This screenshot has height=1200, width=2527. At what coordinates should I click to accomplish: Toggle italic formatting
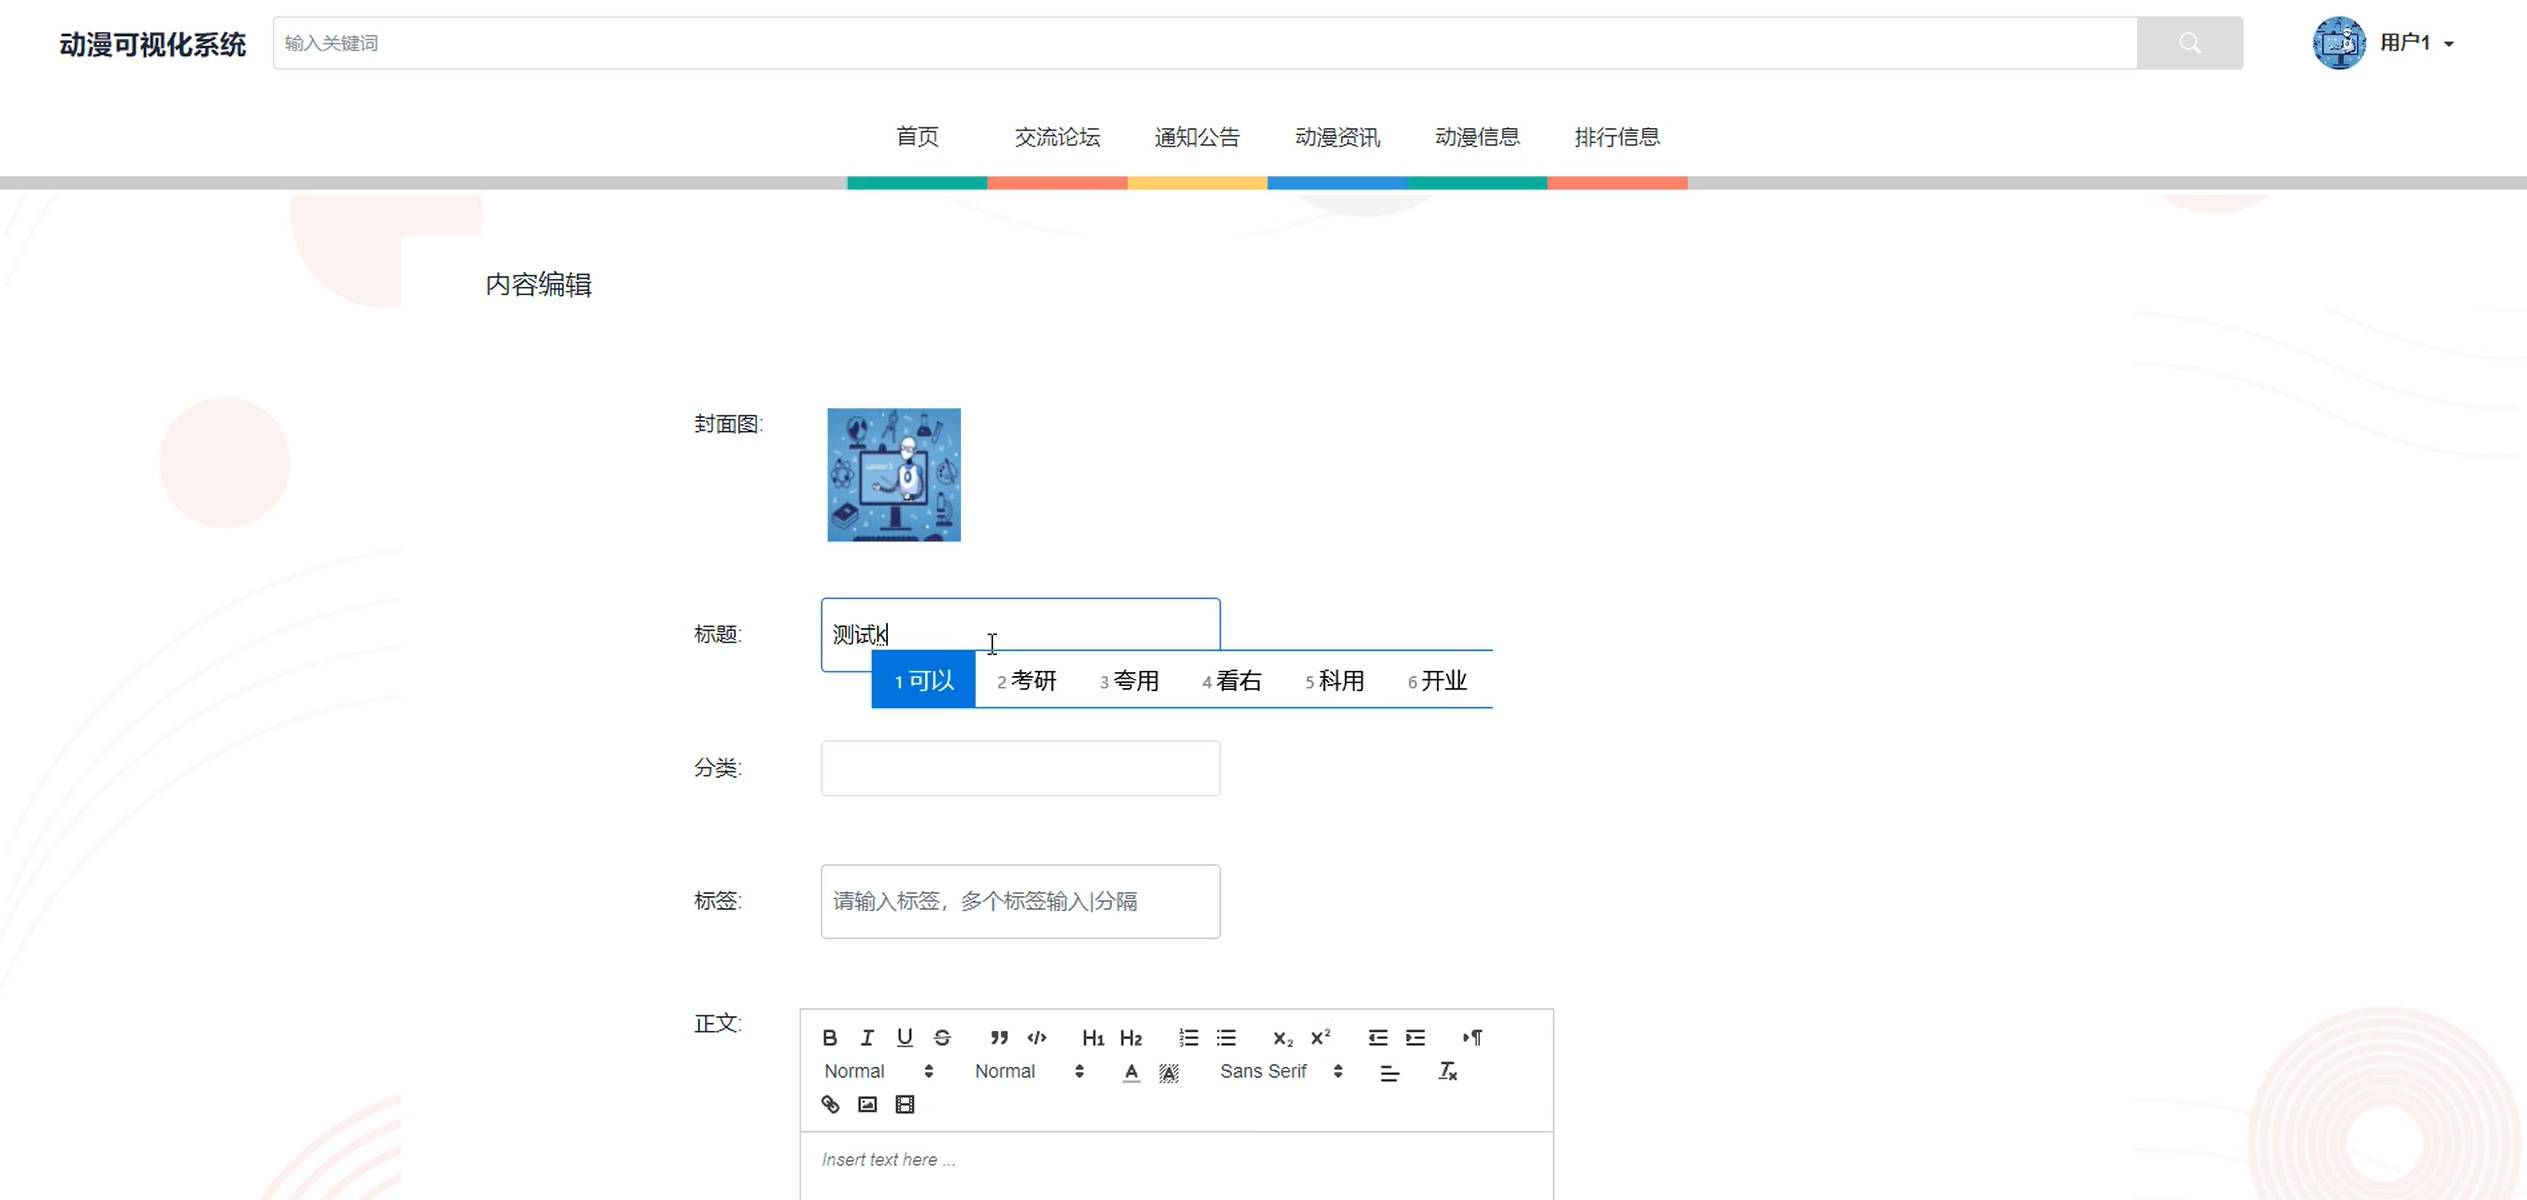[867, 1037]
